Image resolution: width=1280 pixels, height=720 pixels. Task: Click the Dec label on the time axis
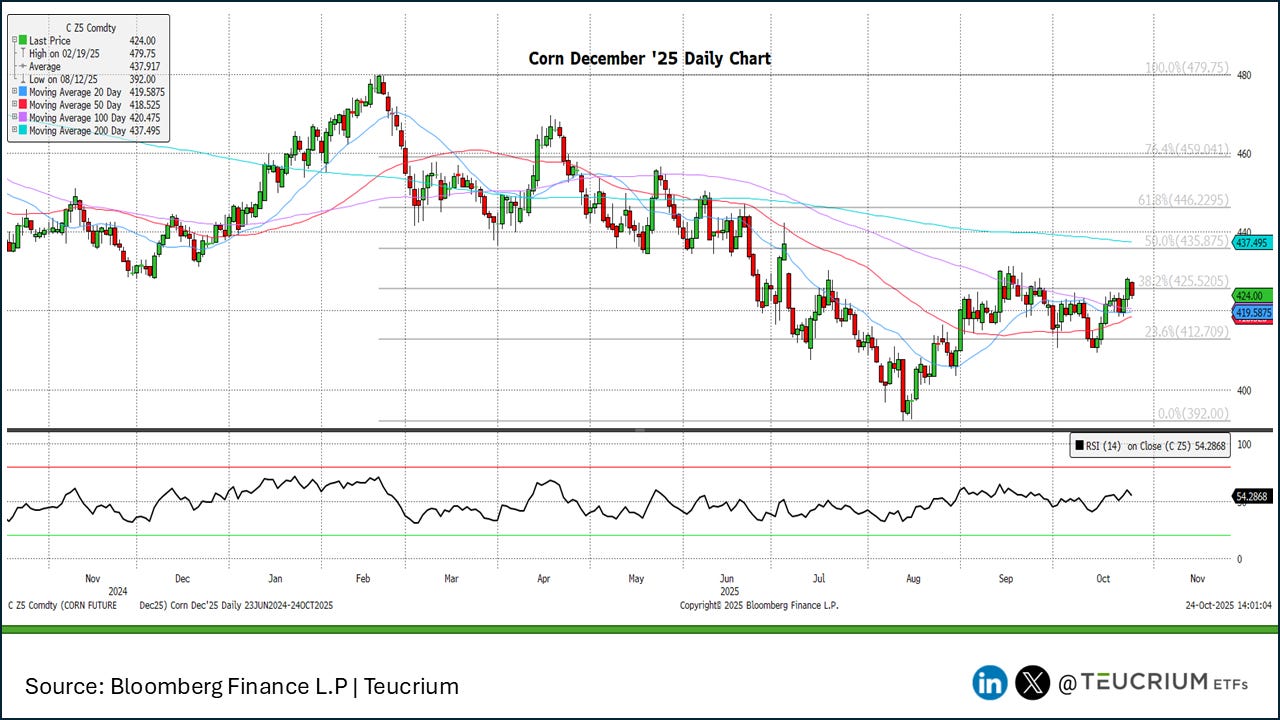point(183,579)
